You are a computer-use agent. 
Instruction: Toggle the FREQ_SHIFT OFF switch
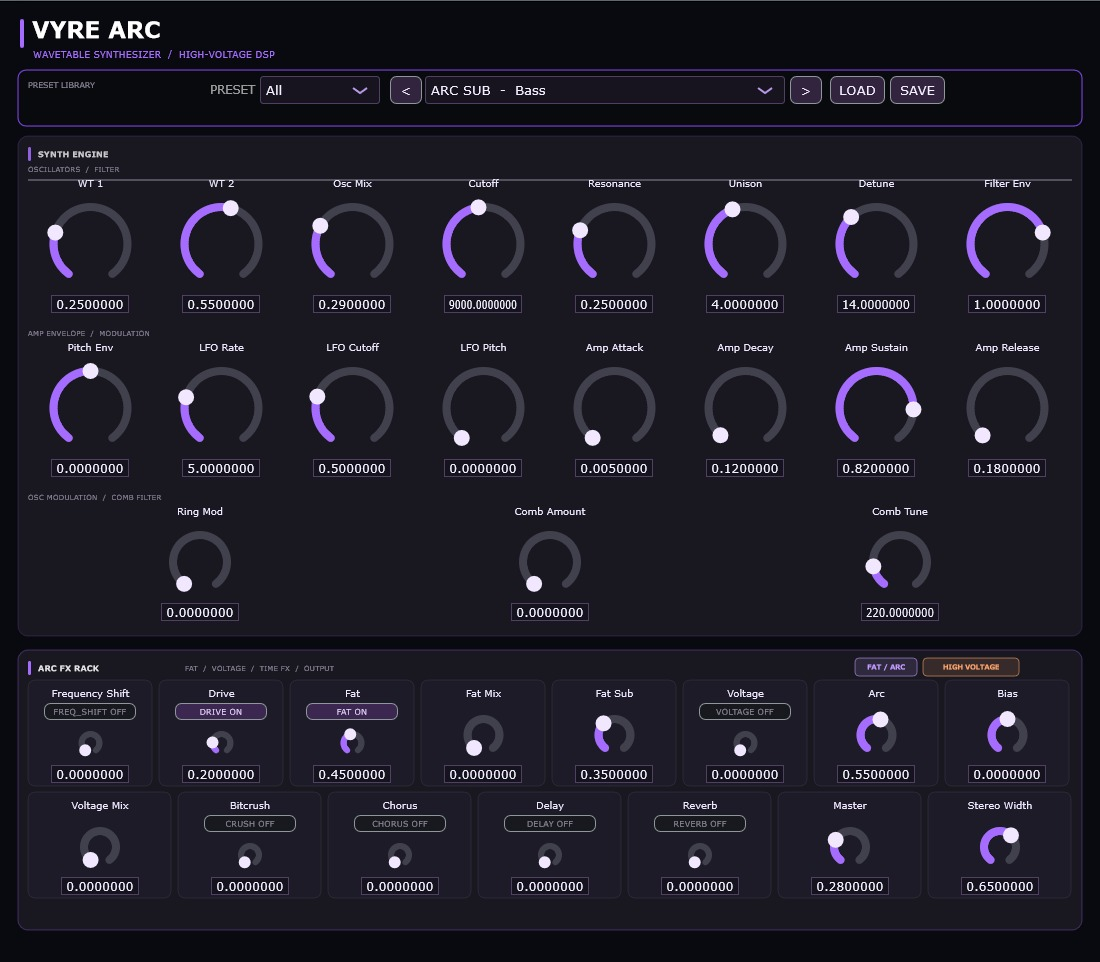point(90,712)
